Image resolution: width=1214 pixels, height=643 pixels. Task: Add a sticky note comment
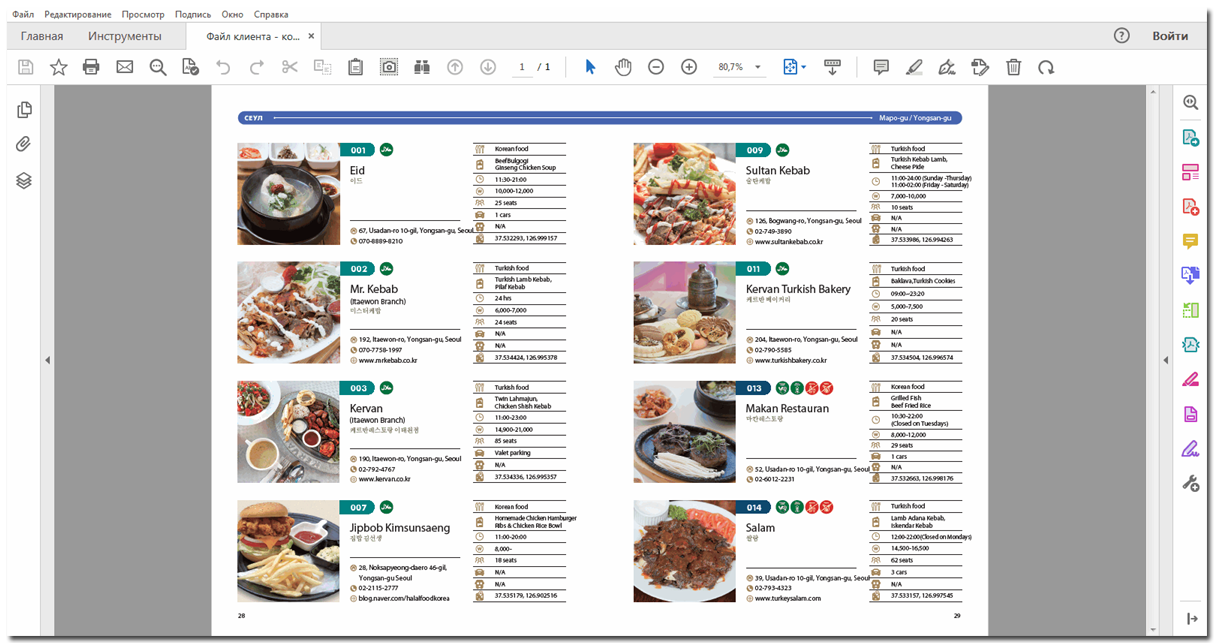coord(881,67)
